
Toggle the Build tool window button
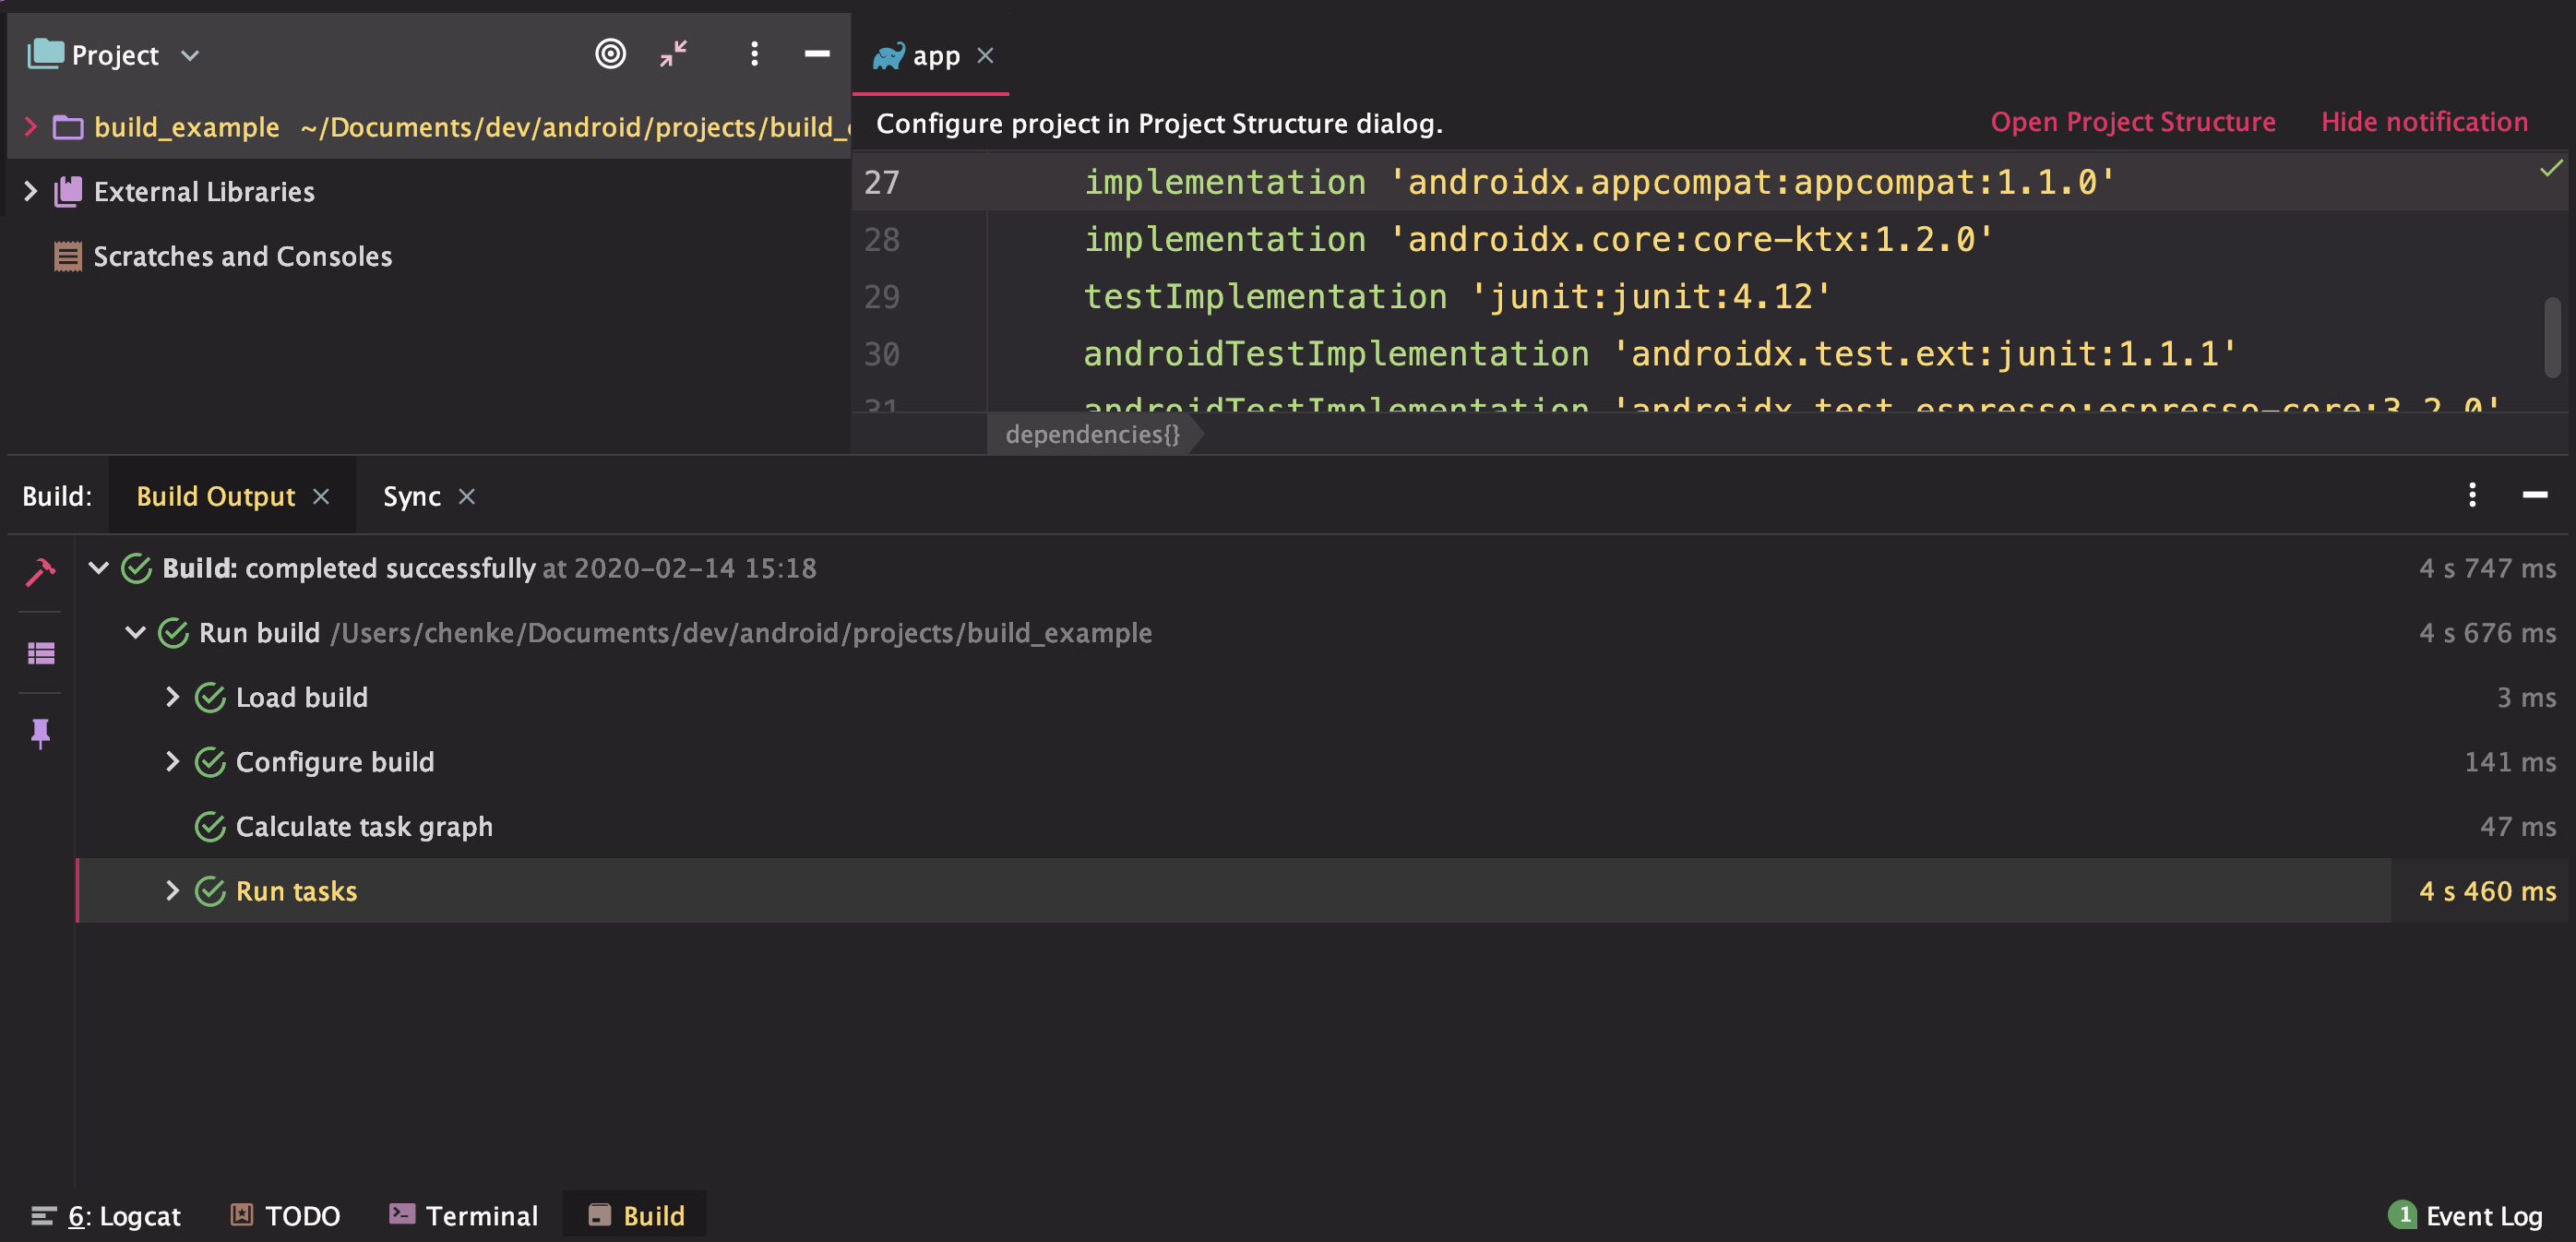tap(635, 1215)
